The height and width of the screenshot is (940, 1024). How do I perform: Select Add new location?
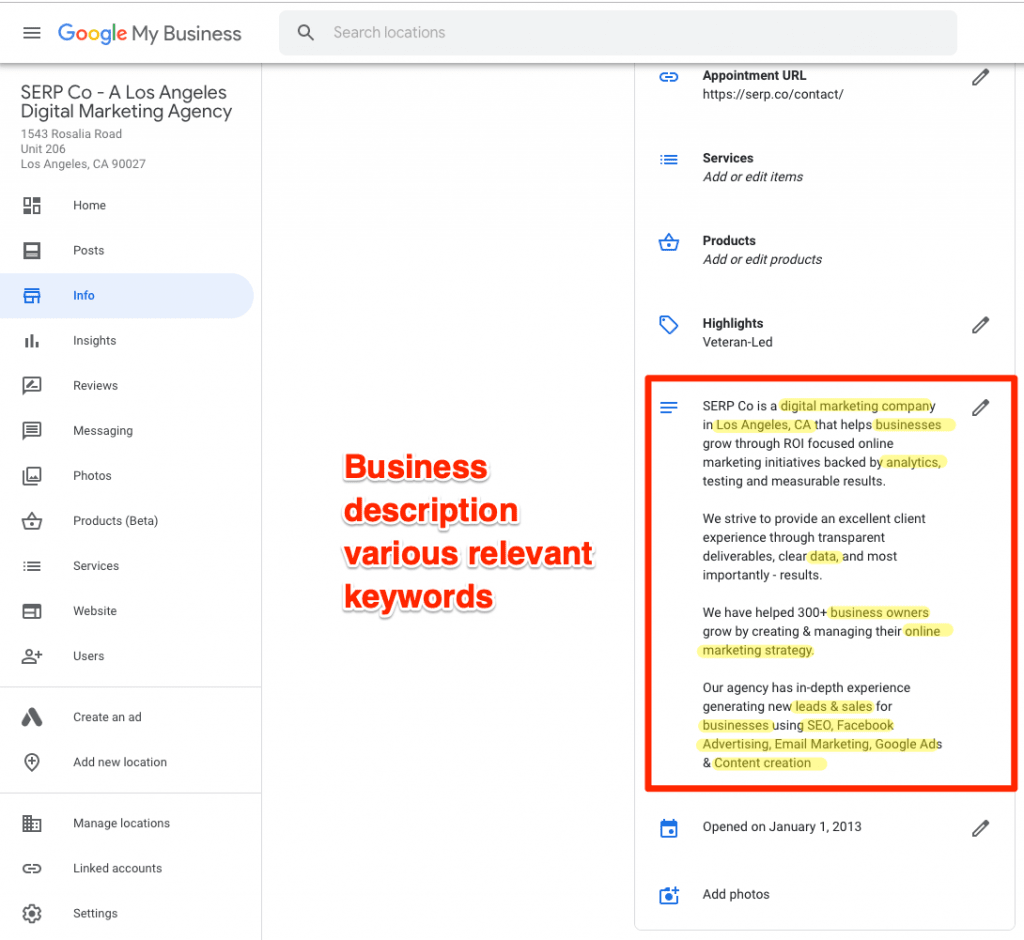(120, 762)
